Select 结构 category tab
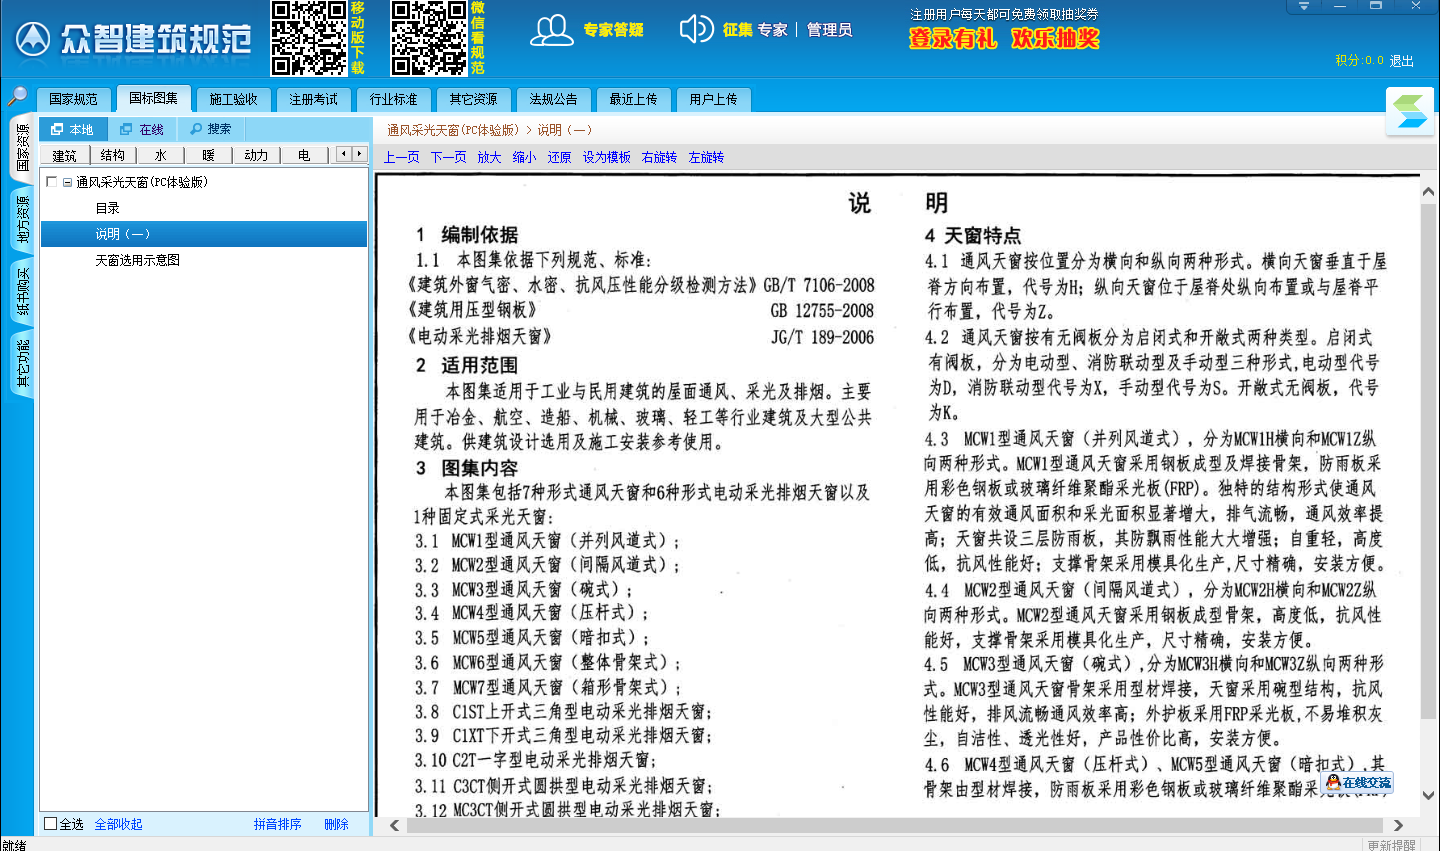 tap(112, 155)
